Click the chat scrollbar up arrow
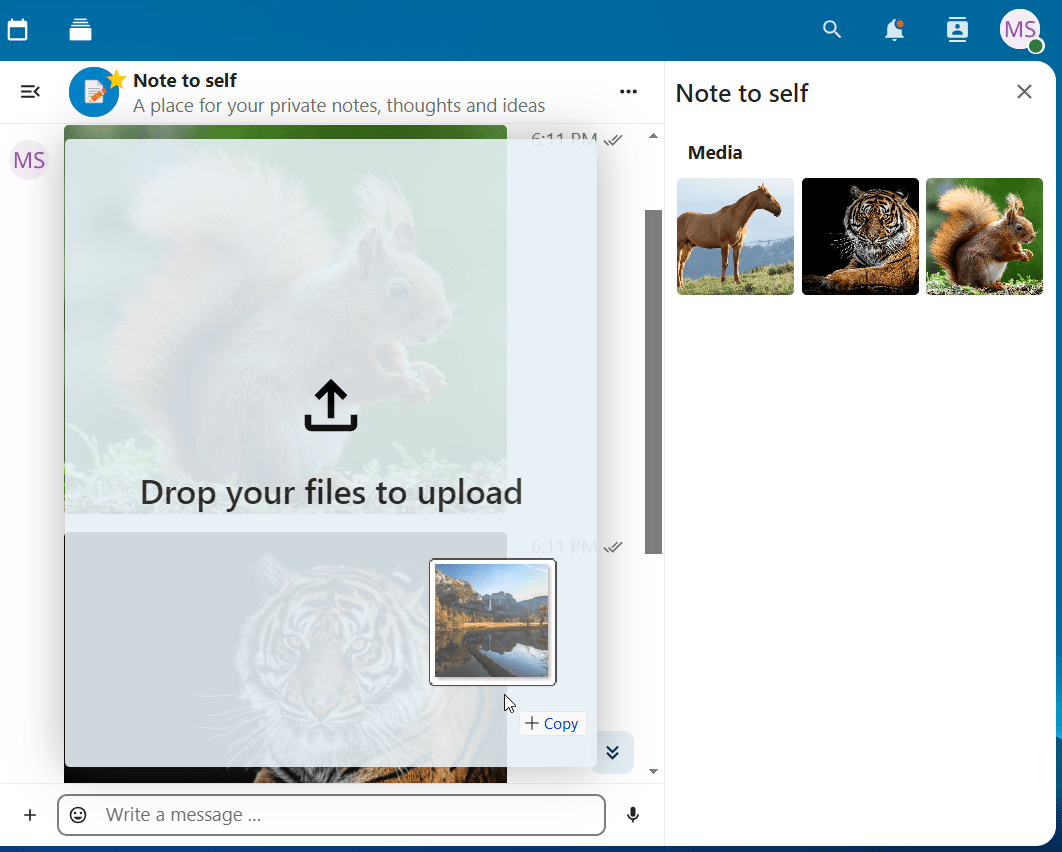This screenshot has height=852, width=1062. click(x=654, y=136)
